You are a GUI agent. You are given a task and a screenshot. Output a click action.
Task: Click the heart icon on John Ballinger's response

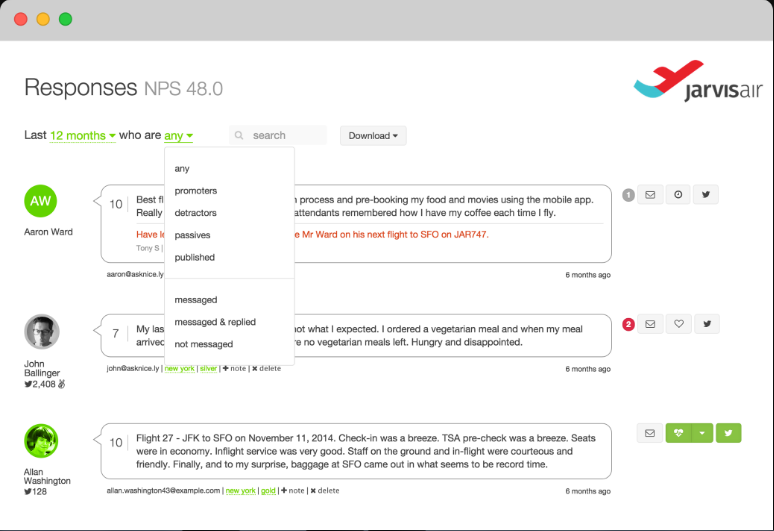[x=678, y=324]
